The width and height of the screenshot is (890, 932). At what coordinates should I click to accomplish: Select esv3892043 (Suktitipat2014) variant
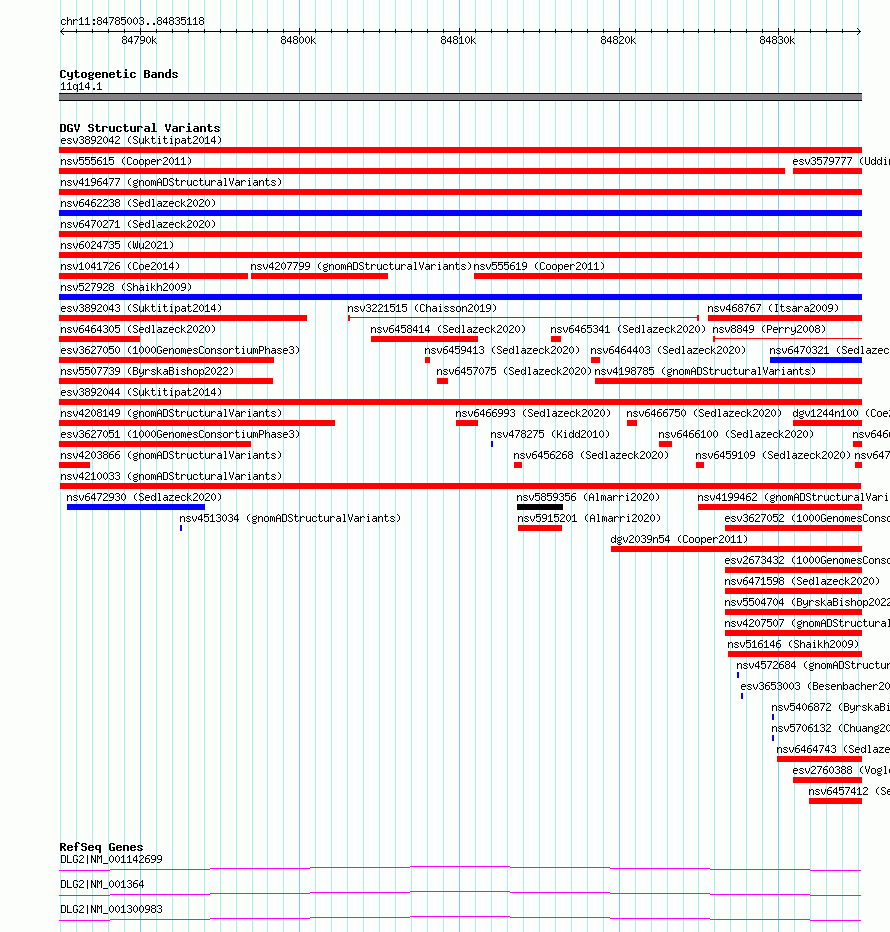(x=141, y=308)
